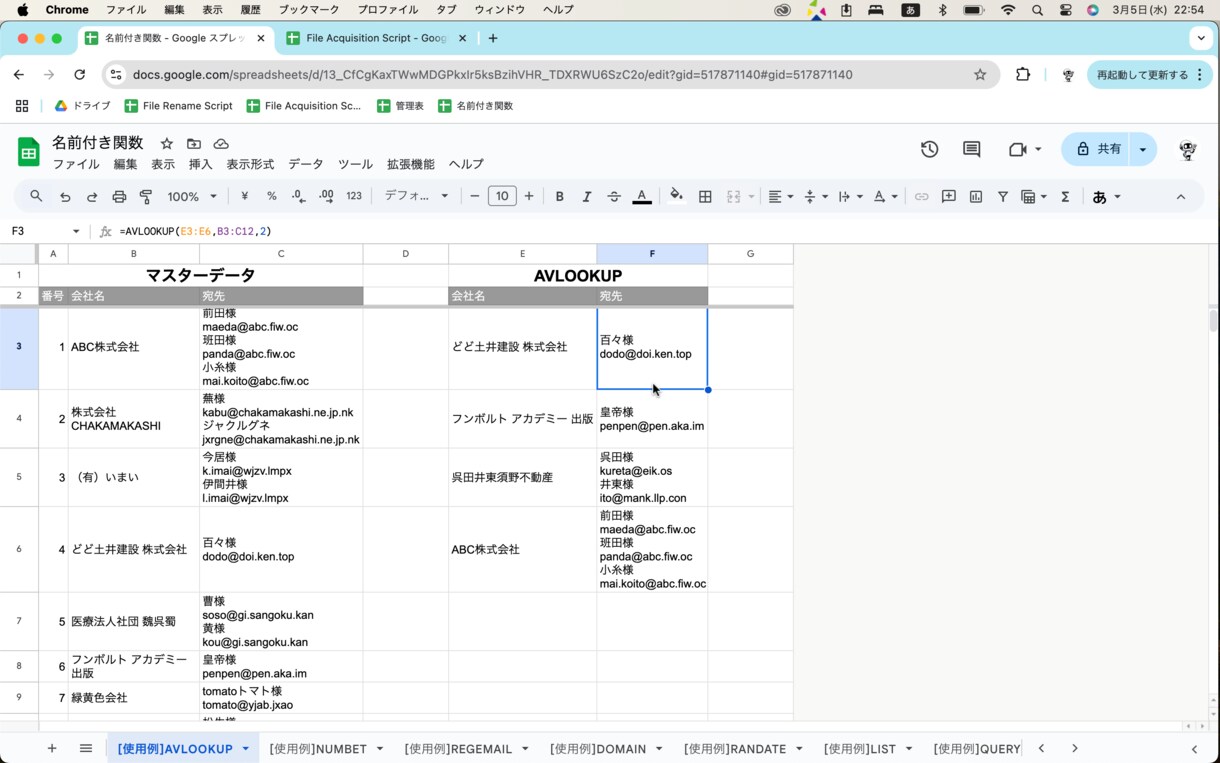Open the 拡張機能 menu

411,164
